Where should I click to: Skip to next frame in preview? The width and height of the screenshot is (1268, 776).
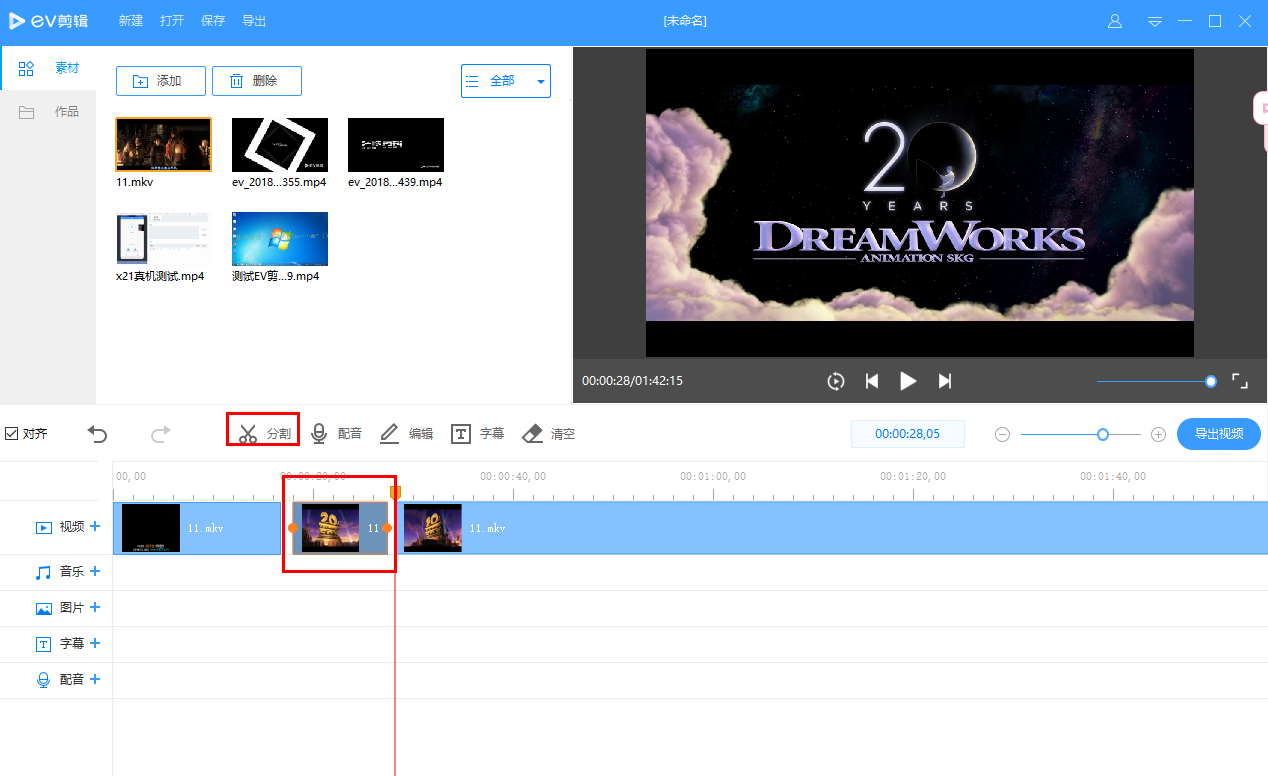(944, 381)
